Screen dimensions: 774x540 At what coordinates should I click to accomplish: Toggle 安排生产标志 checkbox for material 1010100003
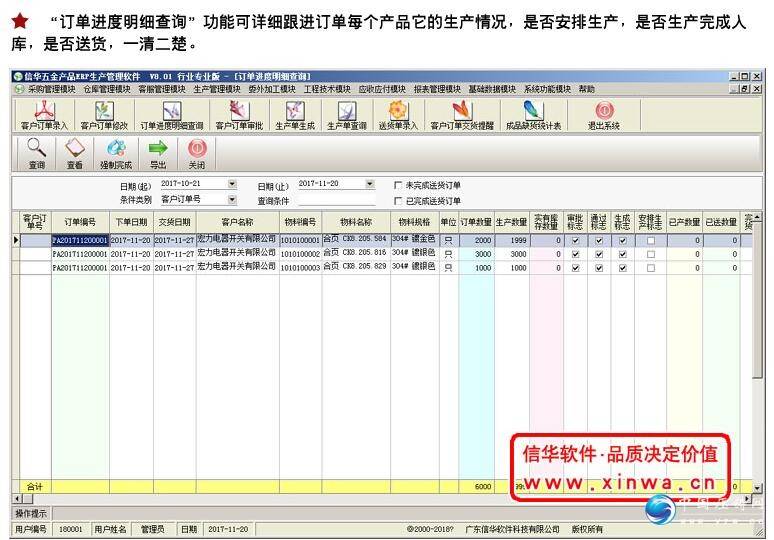coord(651,268)
